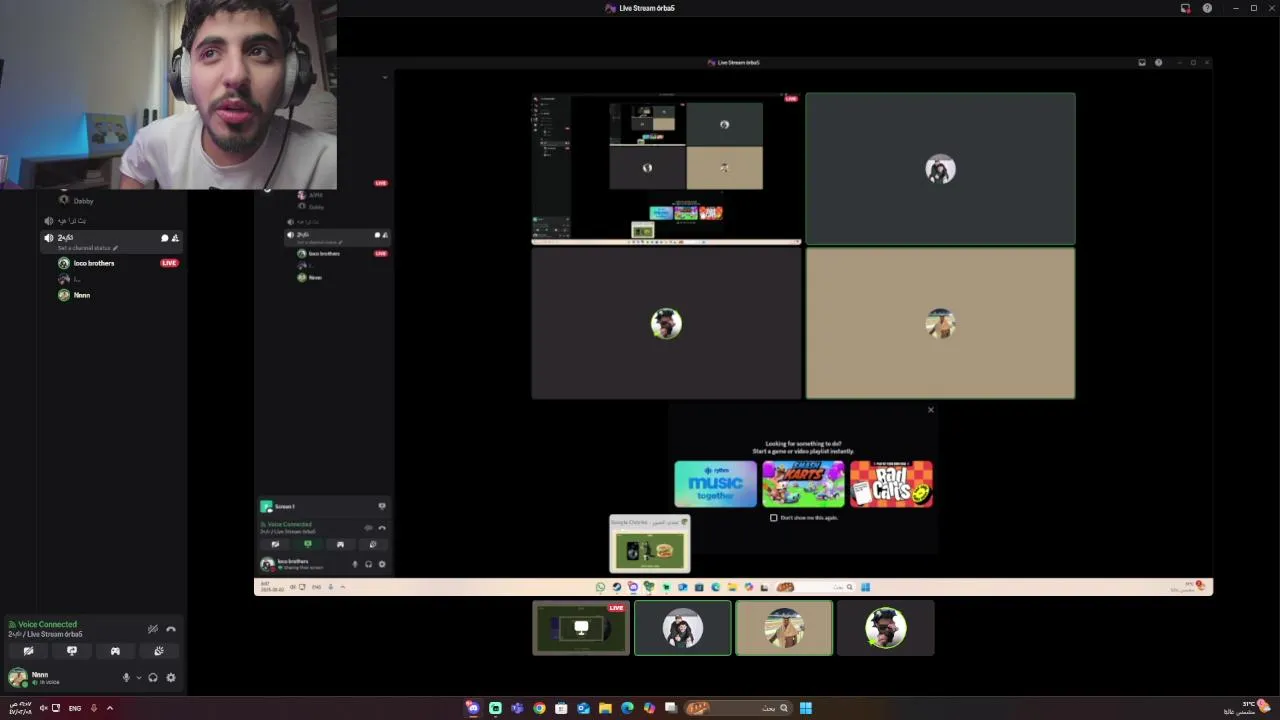Click the help question mark icon in title bar
The height and width of the screenshot is (720, 1280).
coord(1207,8)
